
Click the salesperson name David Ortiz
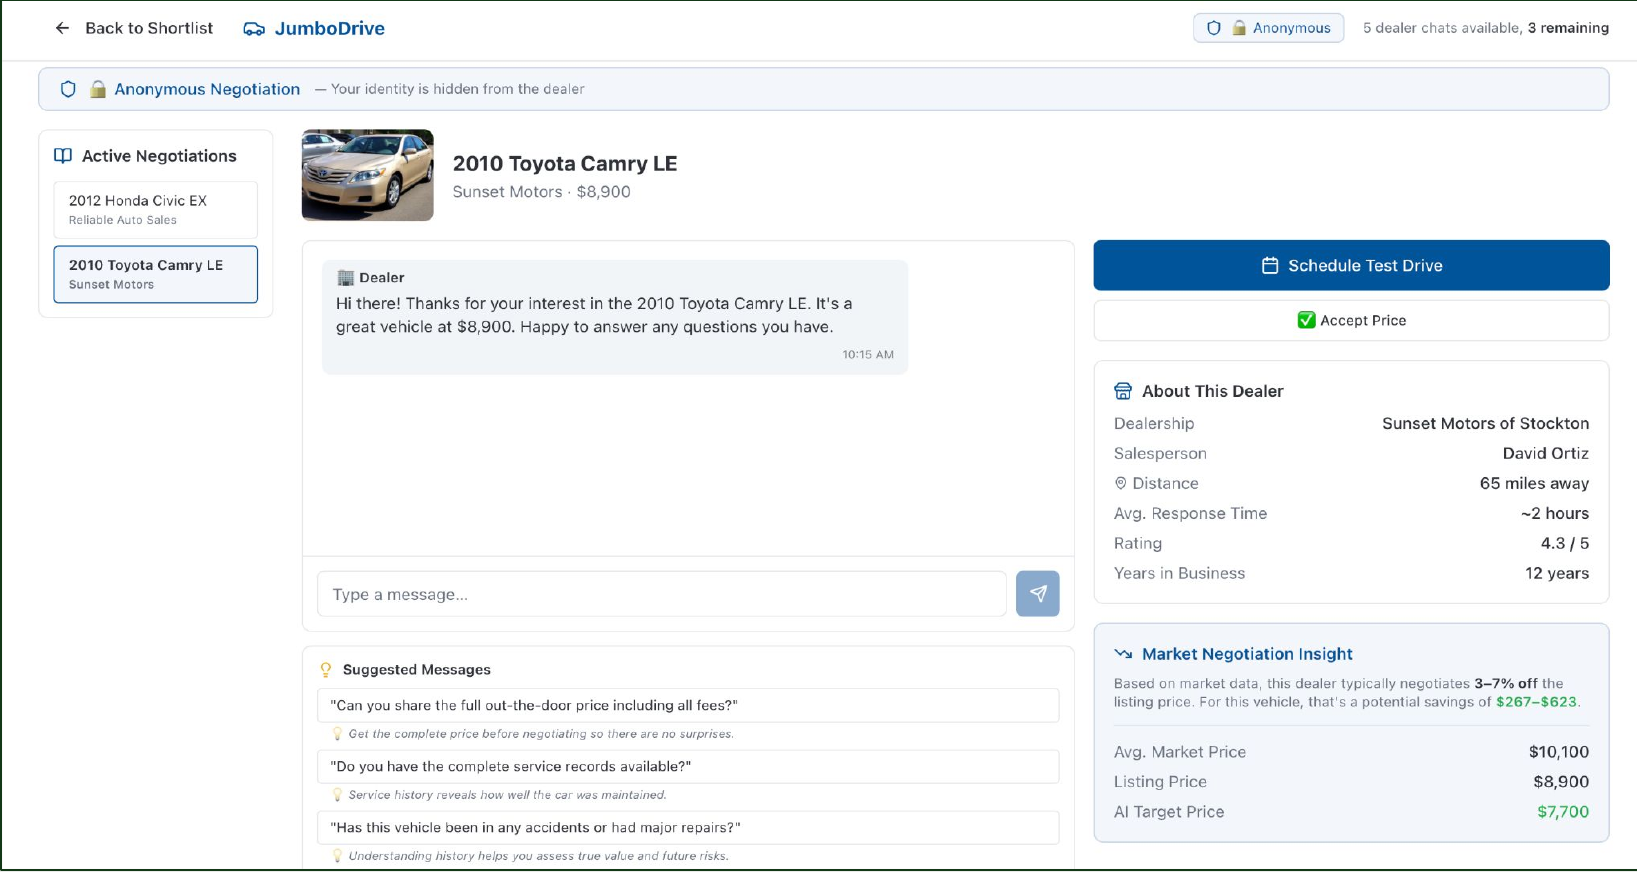[1545, 453]
